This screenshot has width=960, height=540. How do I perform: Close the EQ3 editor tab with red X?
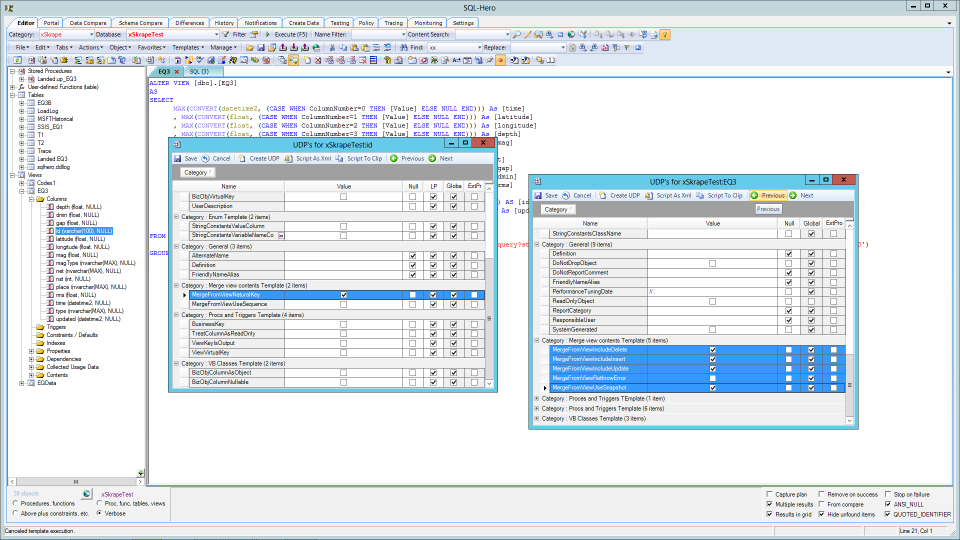coord(176,72)
